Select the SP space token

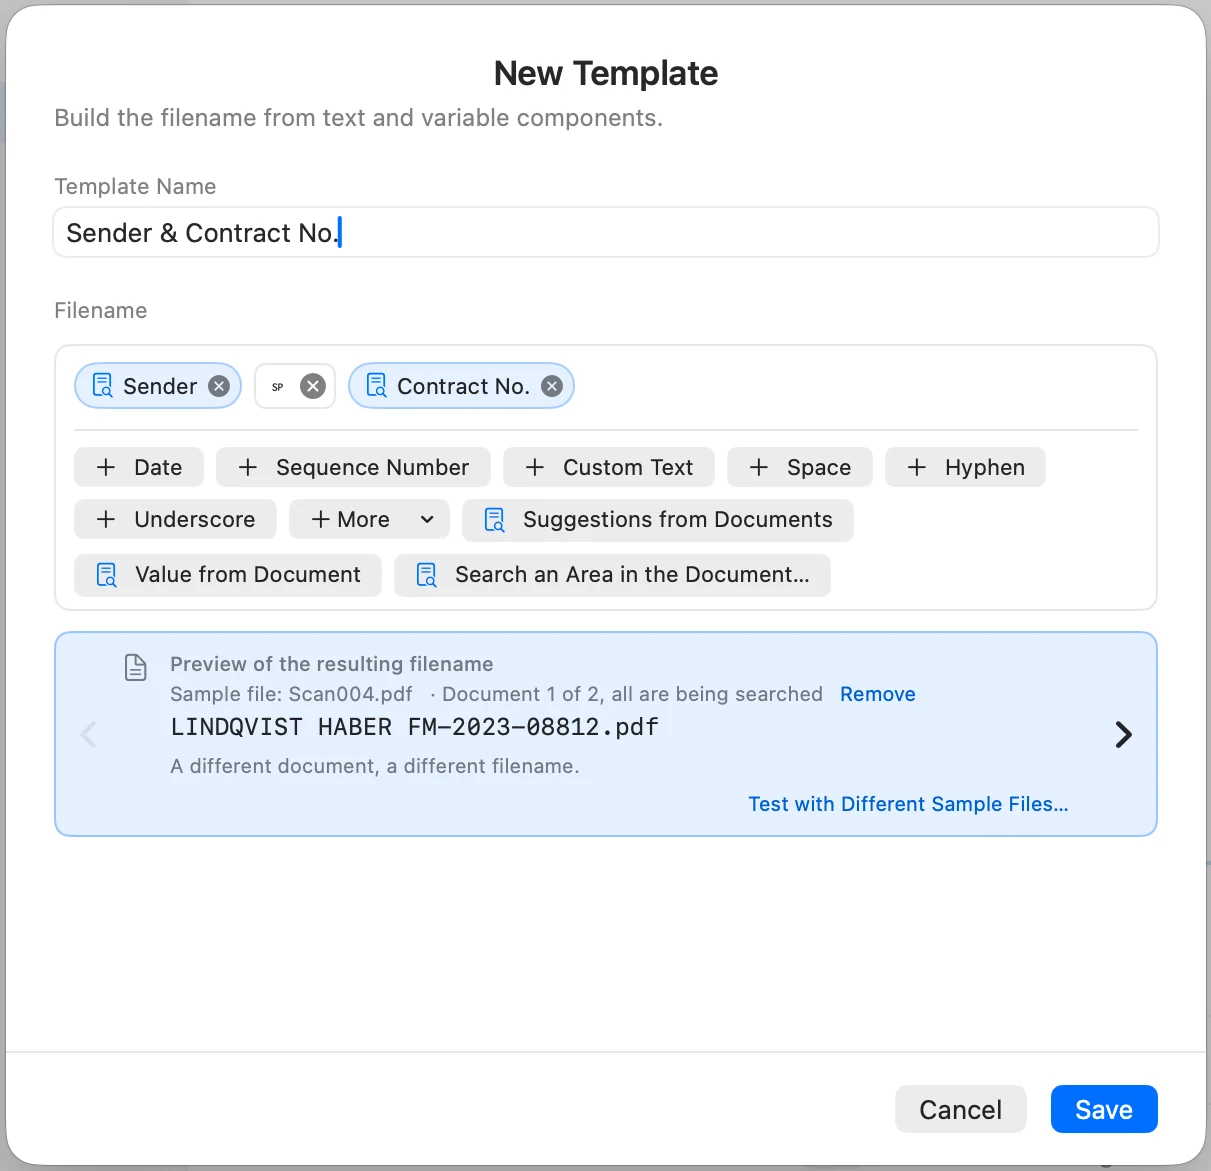point(295,386)
